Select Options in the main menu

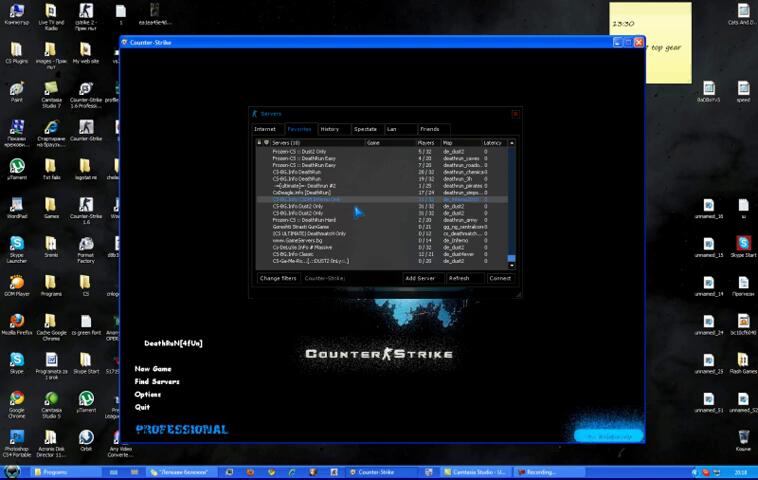click(148, 394)
